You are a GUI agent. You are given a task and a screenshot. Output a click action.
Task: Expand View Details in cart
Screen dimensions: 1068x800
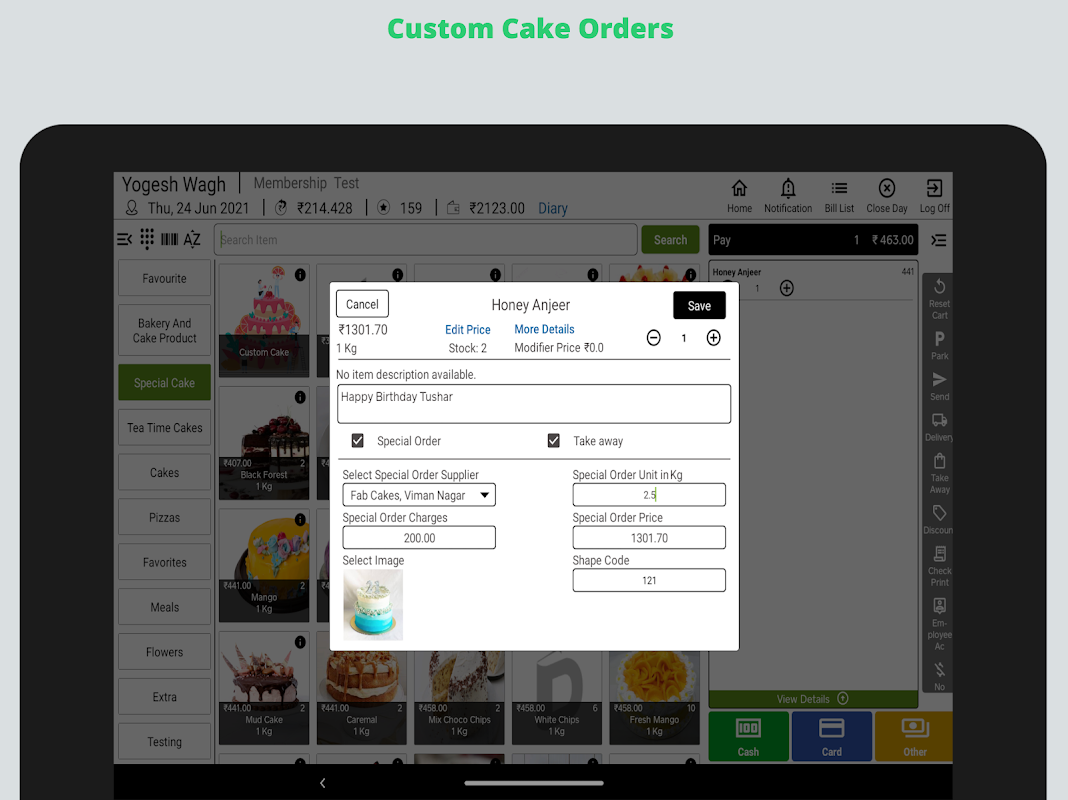coord(813,699)
